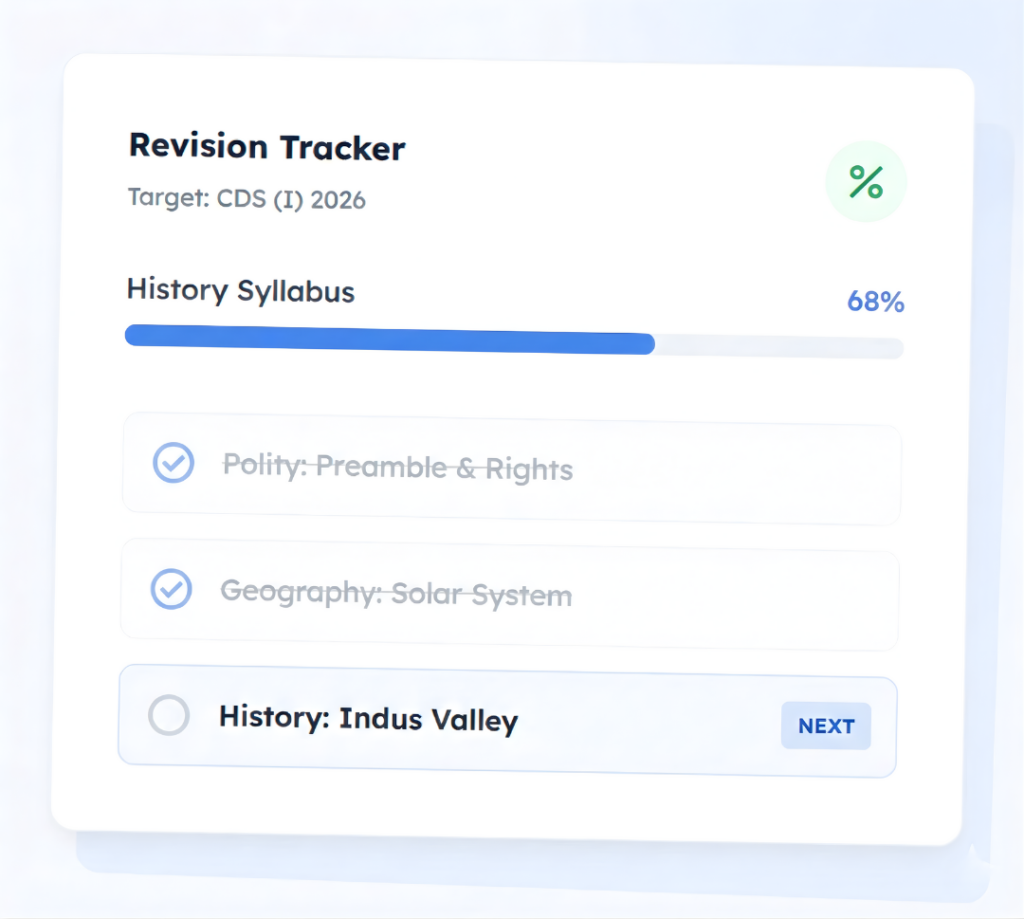Screen dimensions: 1024x919
Task: Click the 2026 year in the target line
Action: 338,200
